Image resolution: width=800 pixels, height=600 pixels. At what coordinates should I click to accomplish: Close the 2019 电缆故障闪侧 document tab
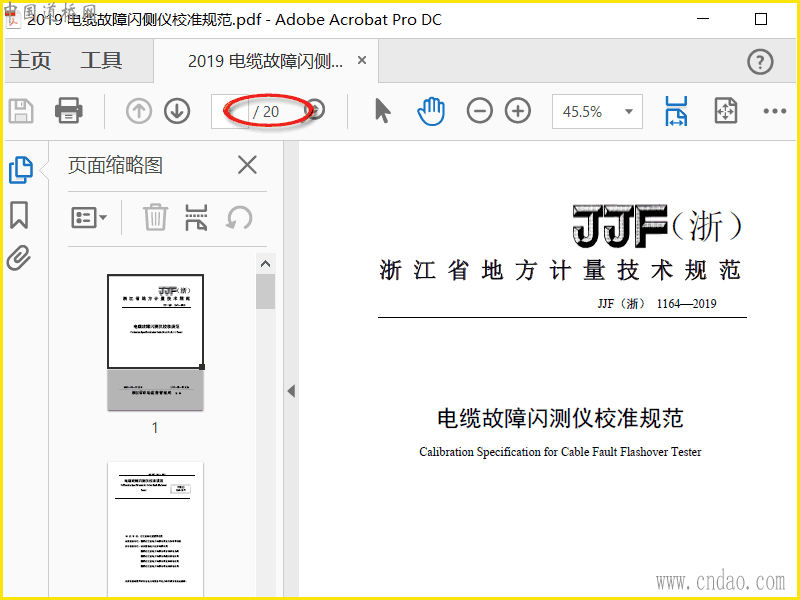[x=362, y=60]
